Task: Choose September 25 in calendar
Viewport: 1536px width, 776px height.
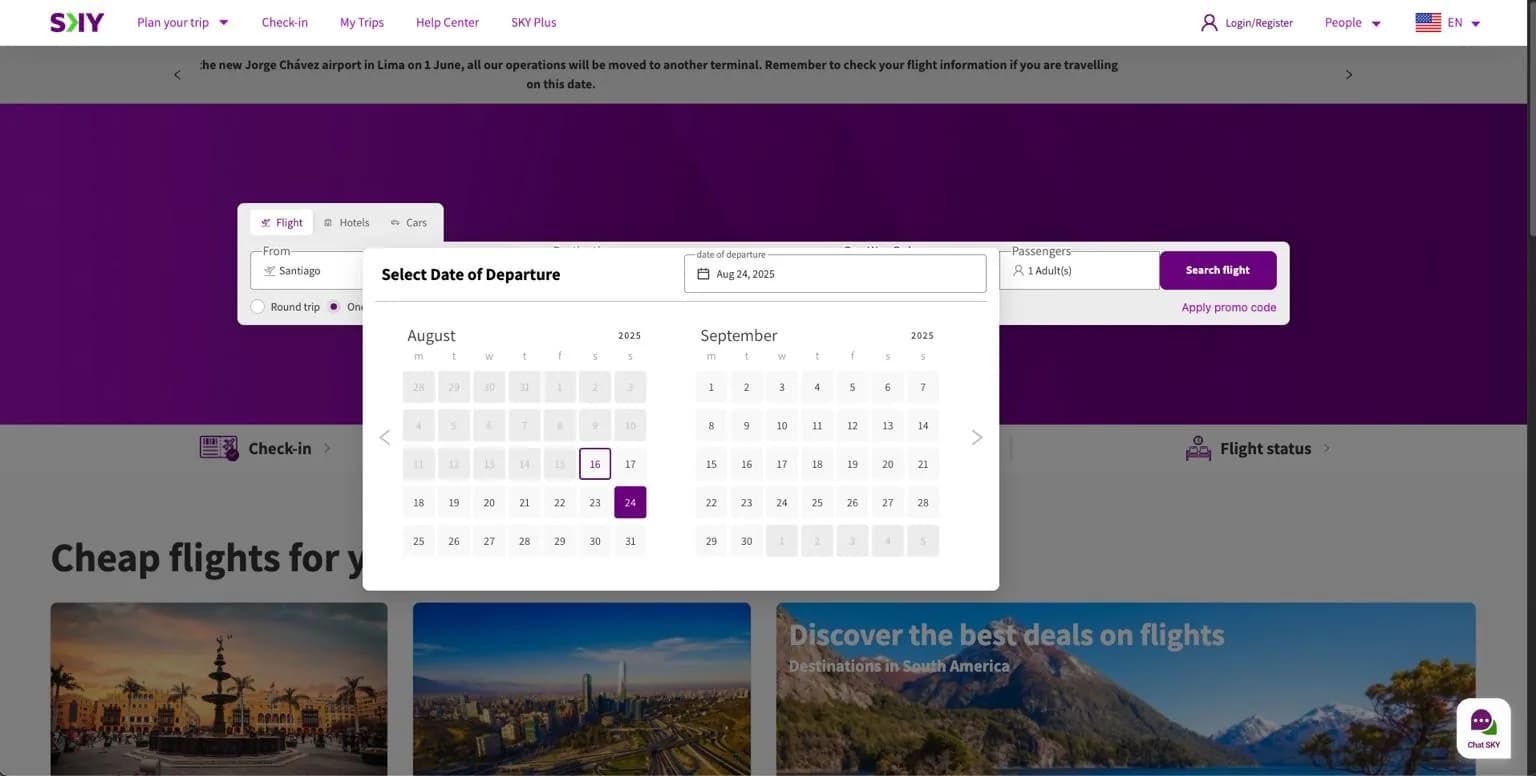Action: click(x=817, y=503)
